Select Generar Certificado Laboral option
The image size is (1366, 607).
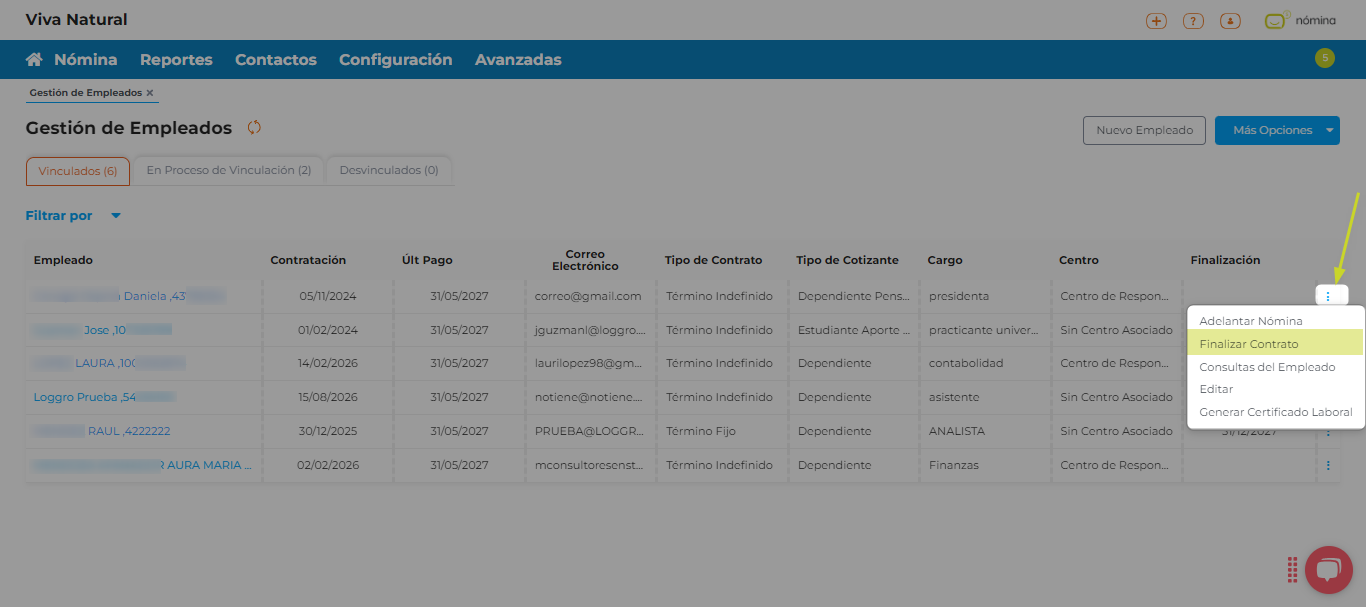click(x=1275, y=412)
